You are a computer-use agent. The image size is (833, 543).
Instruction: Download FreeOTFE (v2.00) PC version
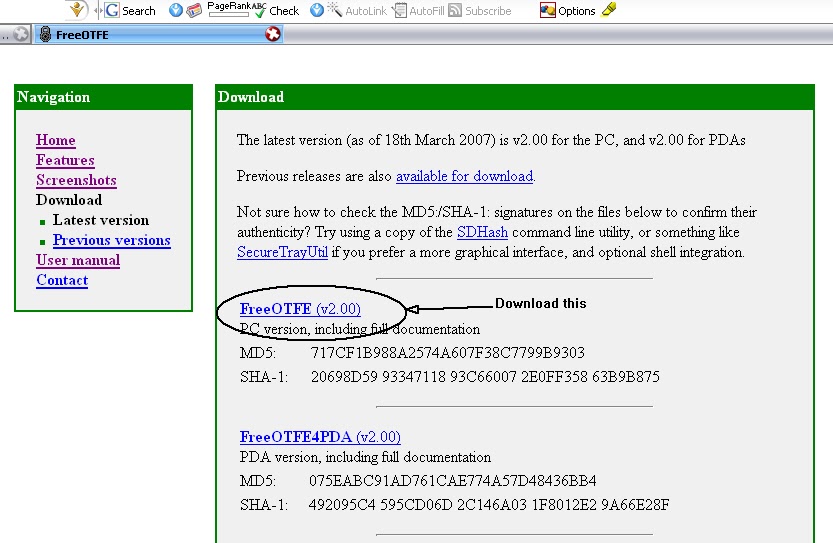click(300, 309)
